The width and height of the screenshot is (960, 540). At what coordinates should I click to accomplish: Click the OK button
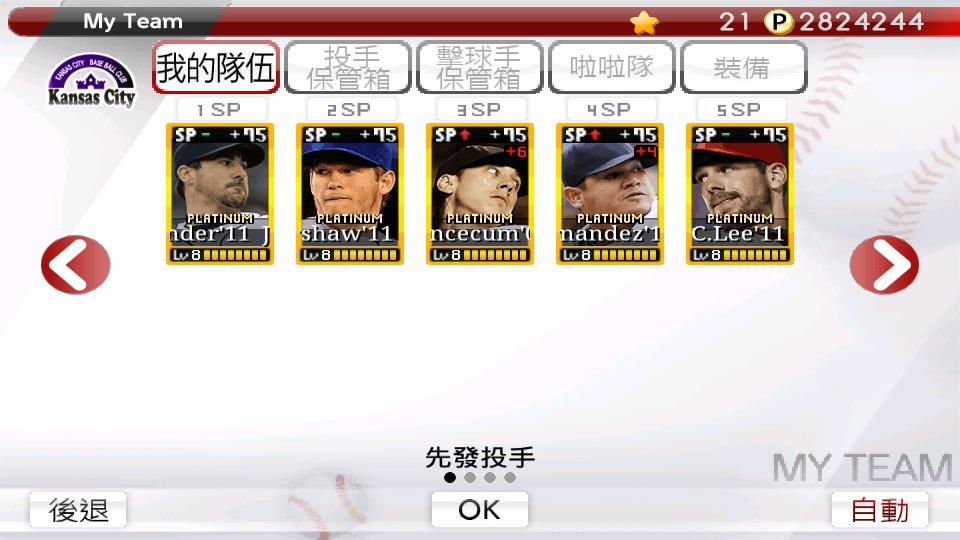[479, 509]
